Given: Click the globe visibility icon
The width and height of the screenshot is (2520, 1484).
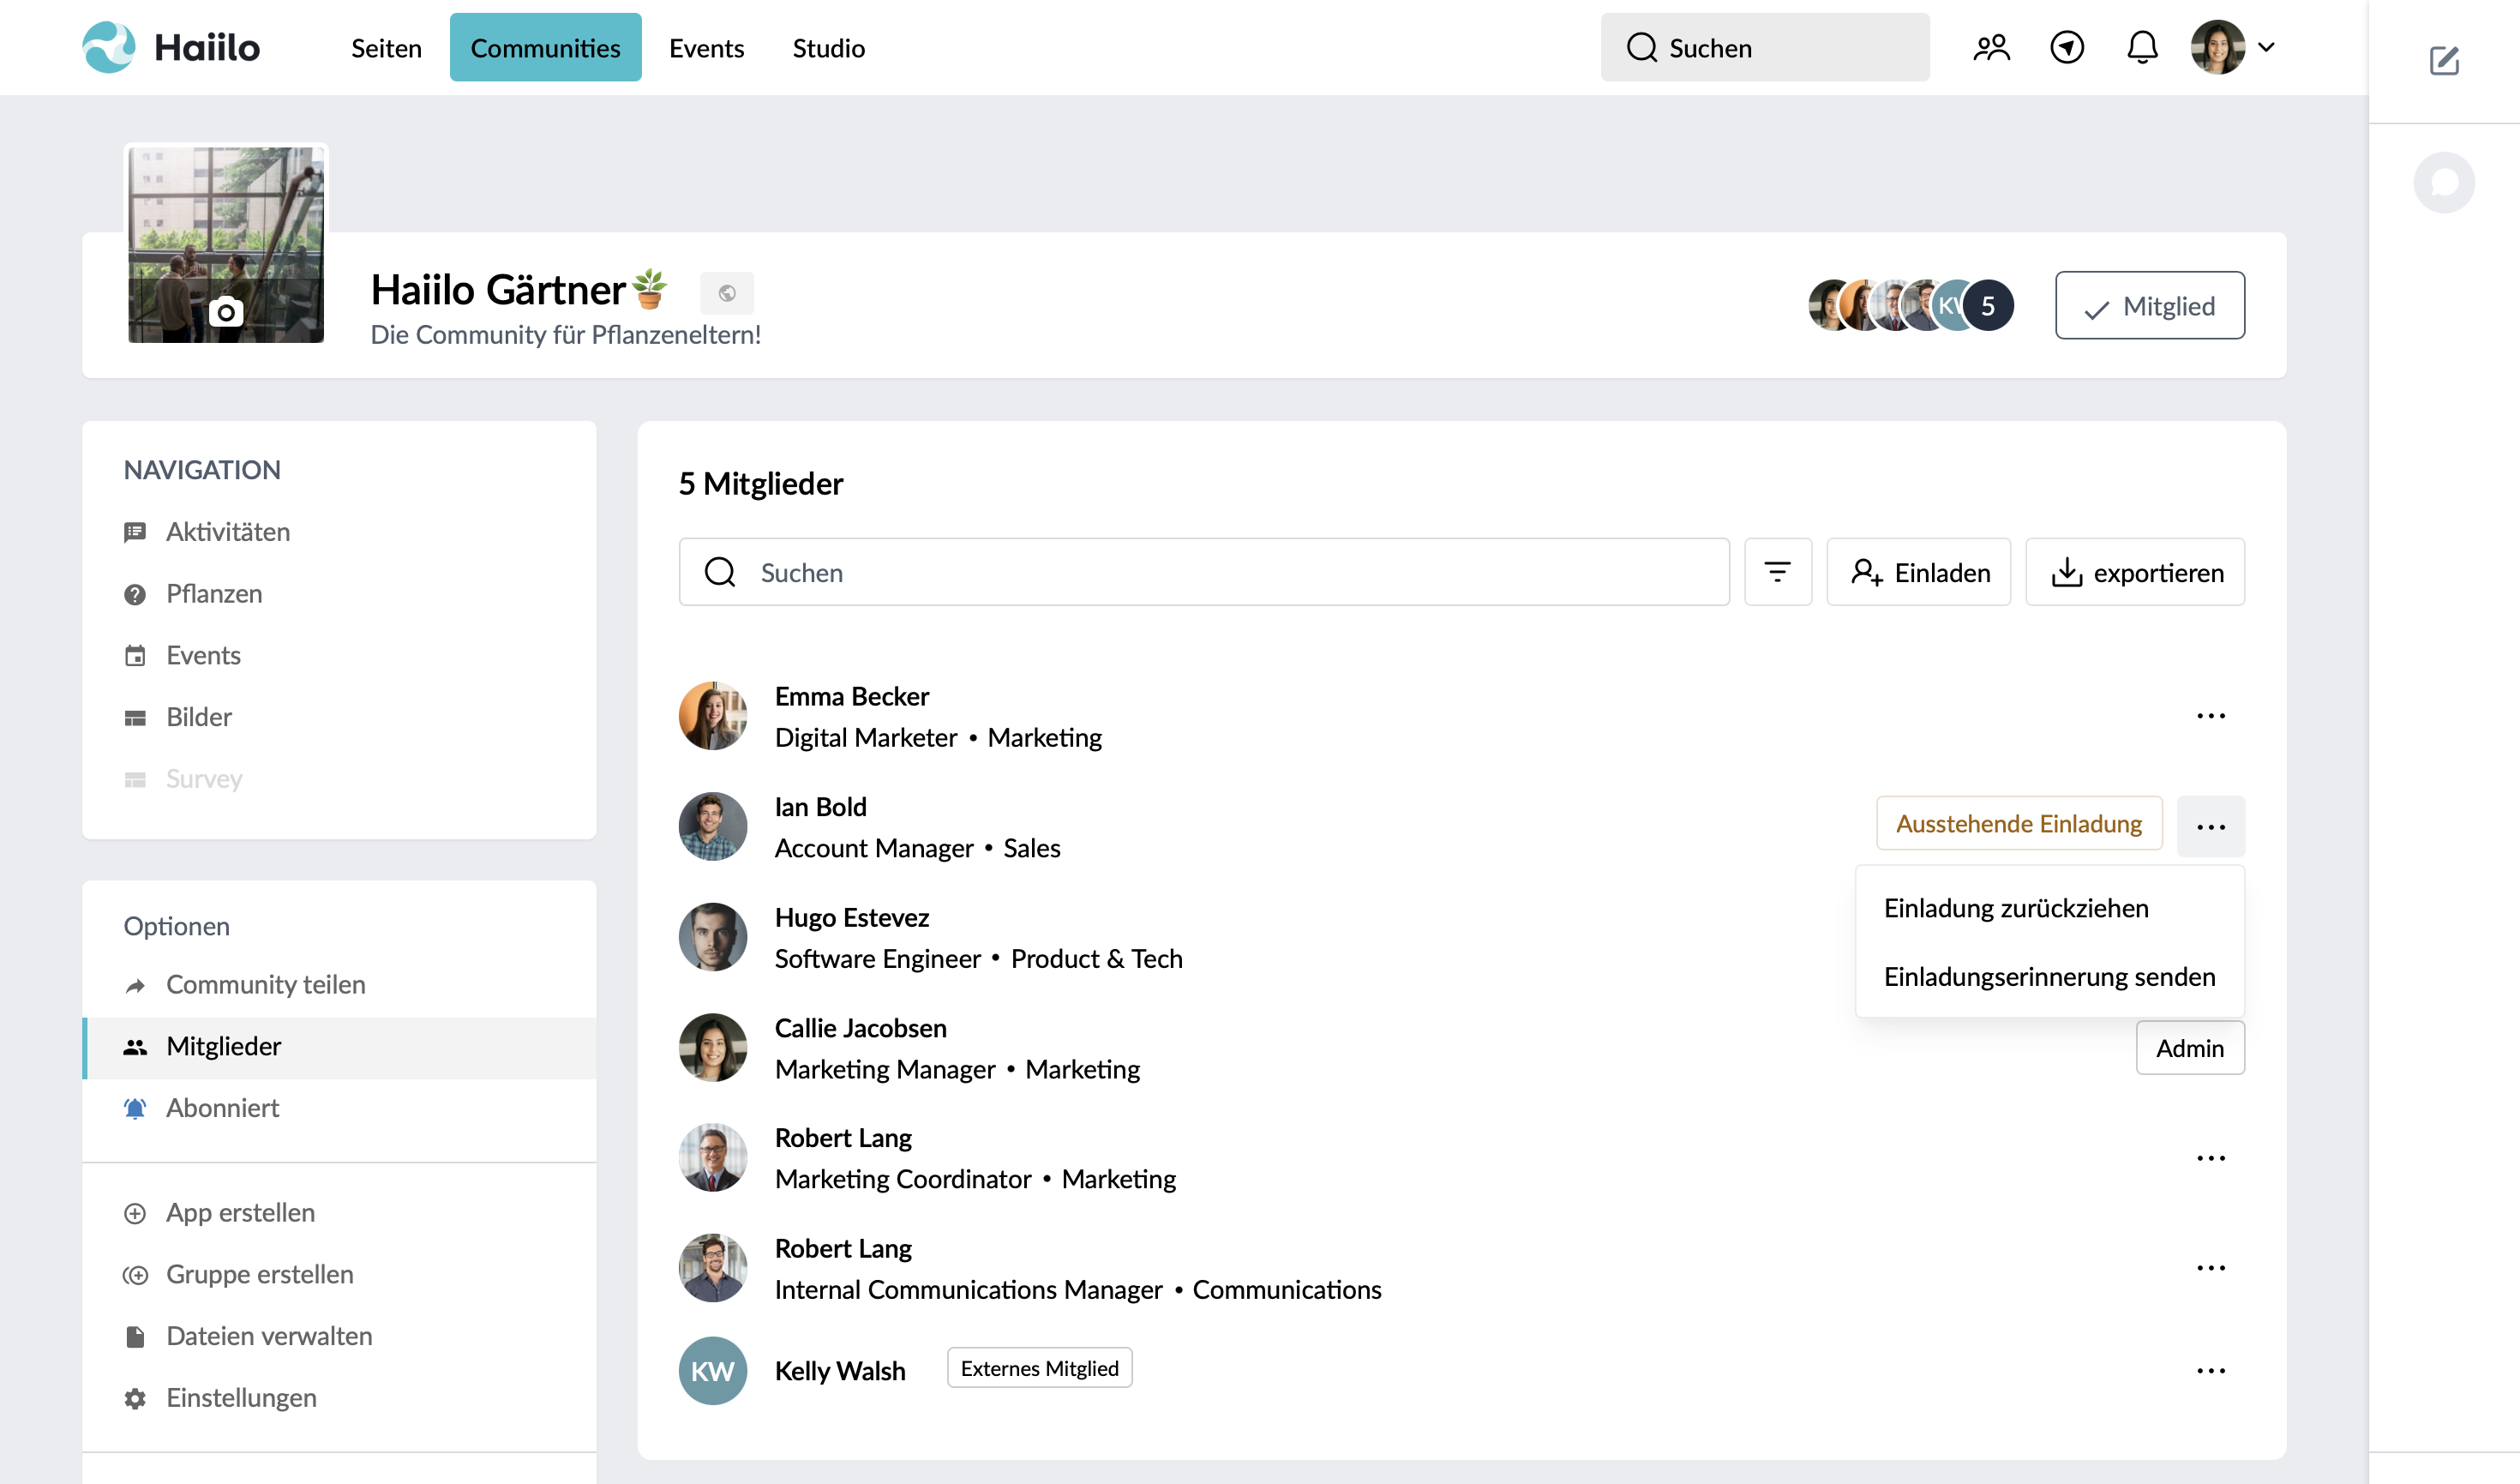Looking at the screenshot, I should pos(727,293).
